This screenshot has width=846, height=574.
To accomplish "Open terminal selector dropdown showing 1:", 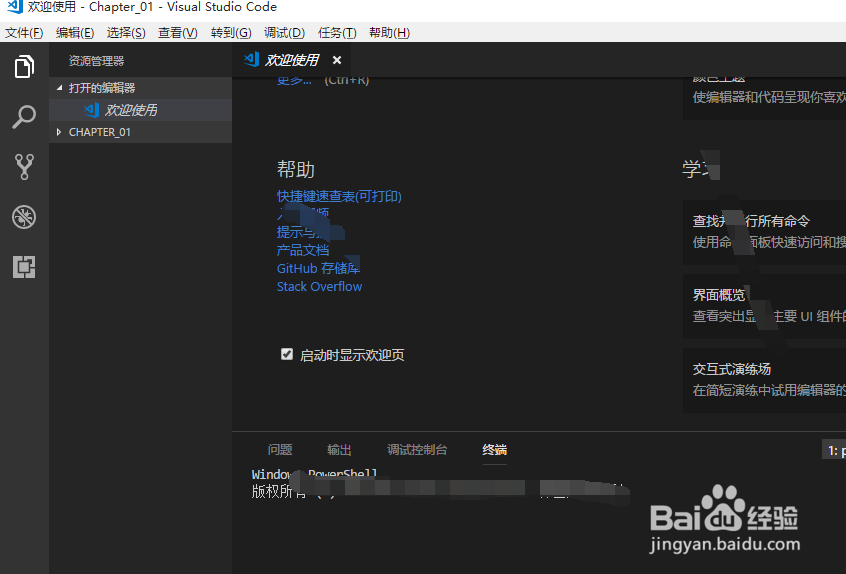I will [834, 450].
